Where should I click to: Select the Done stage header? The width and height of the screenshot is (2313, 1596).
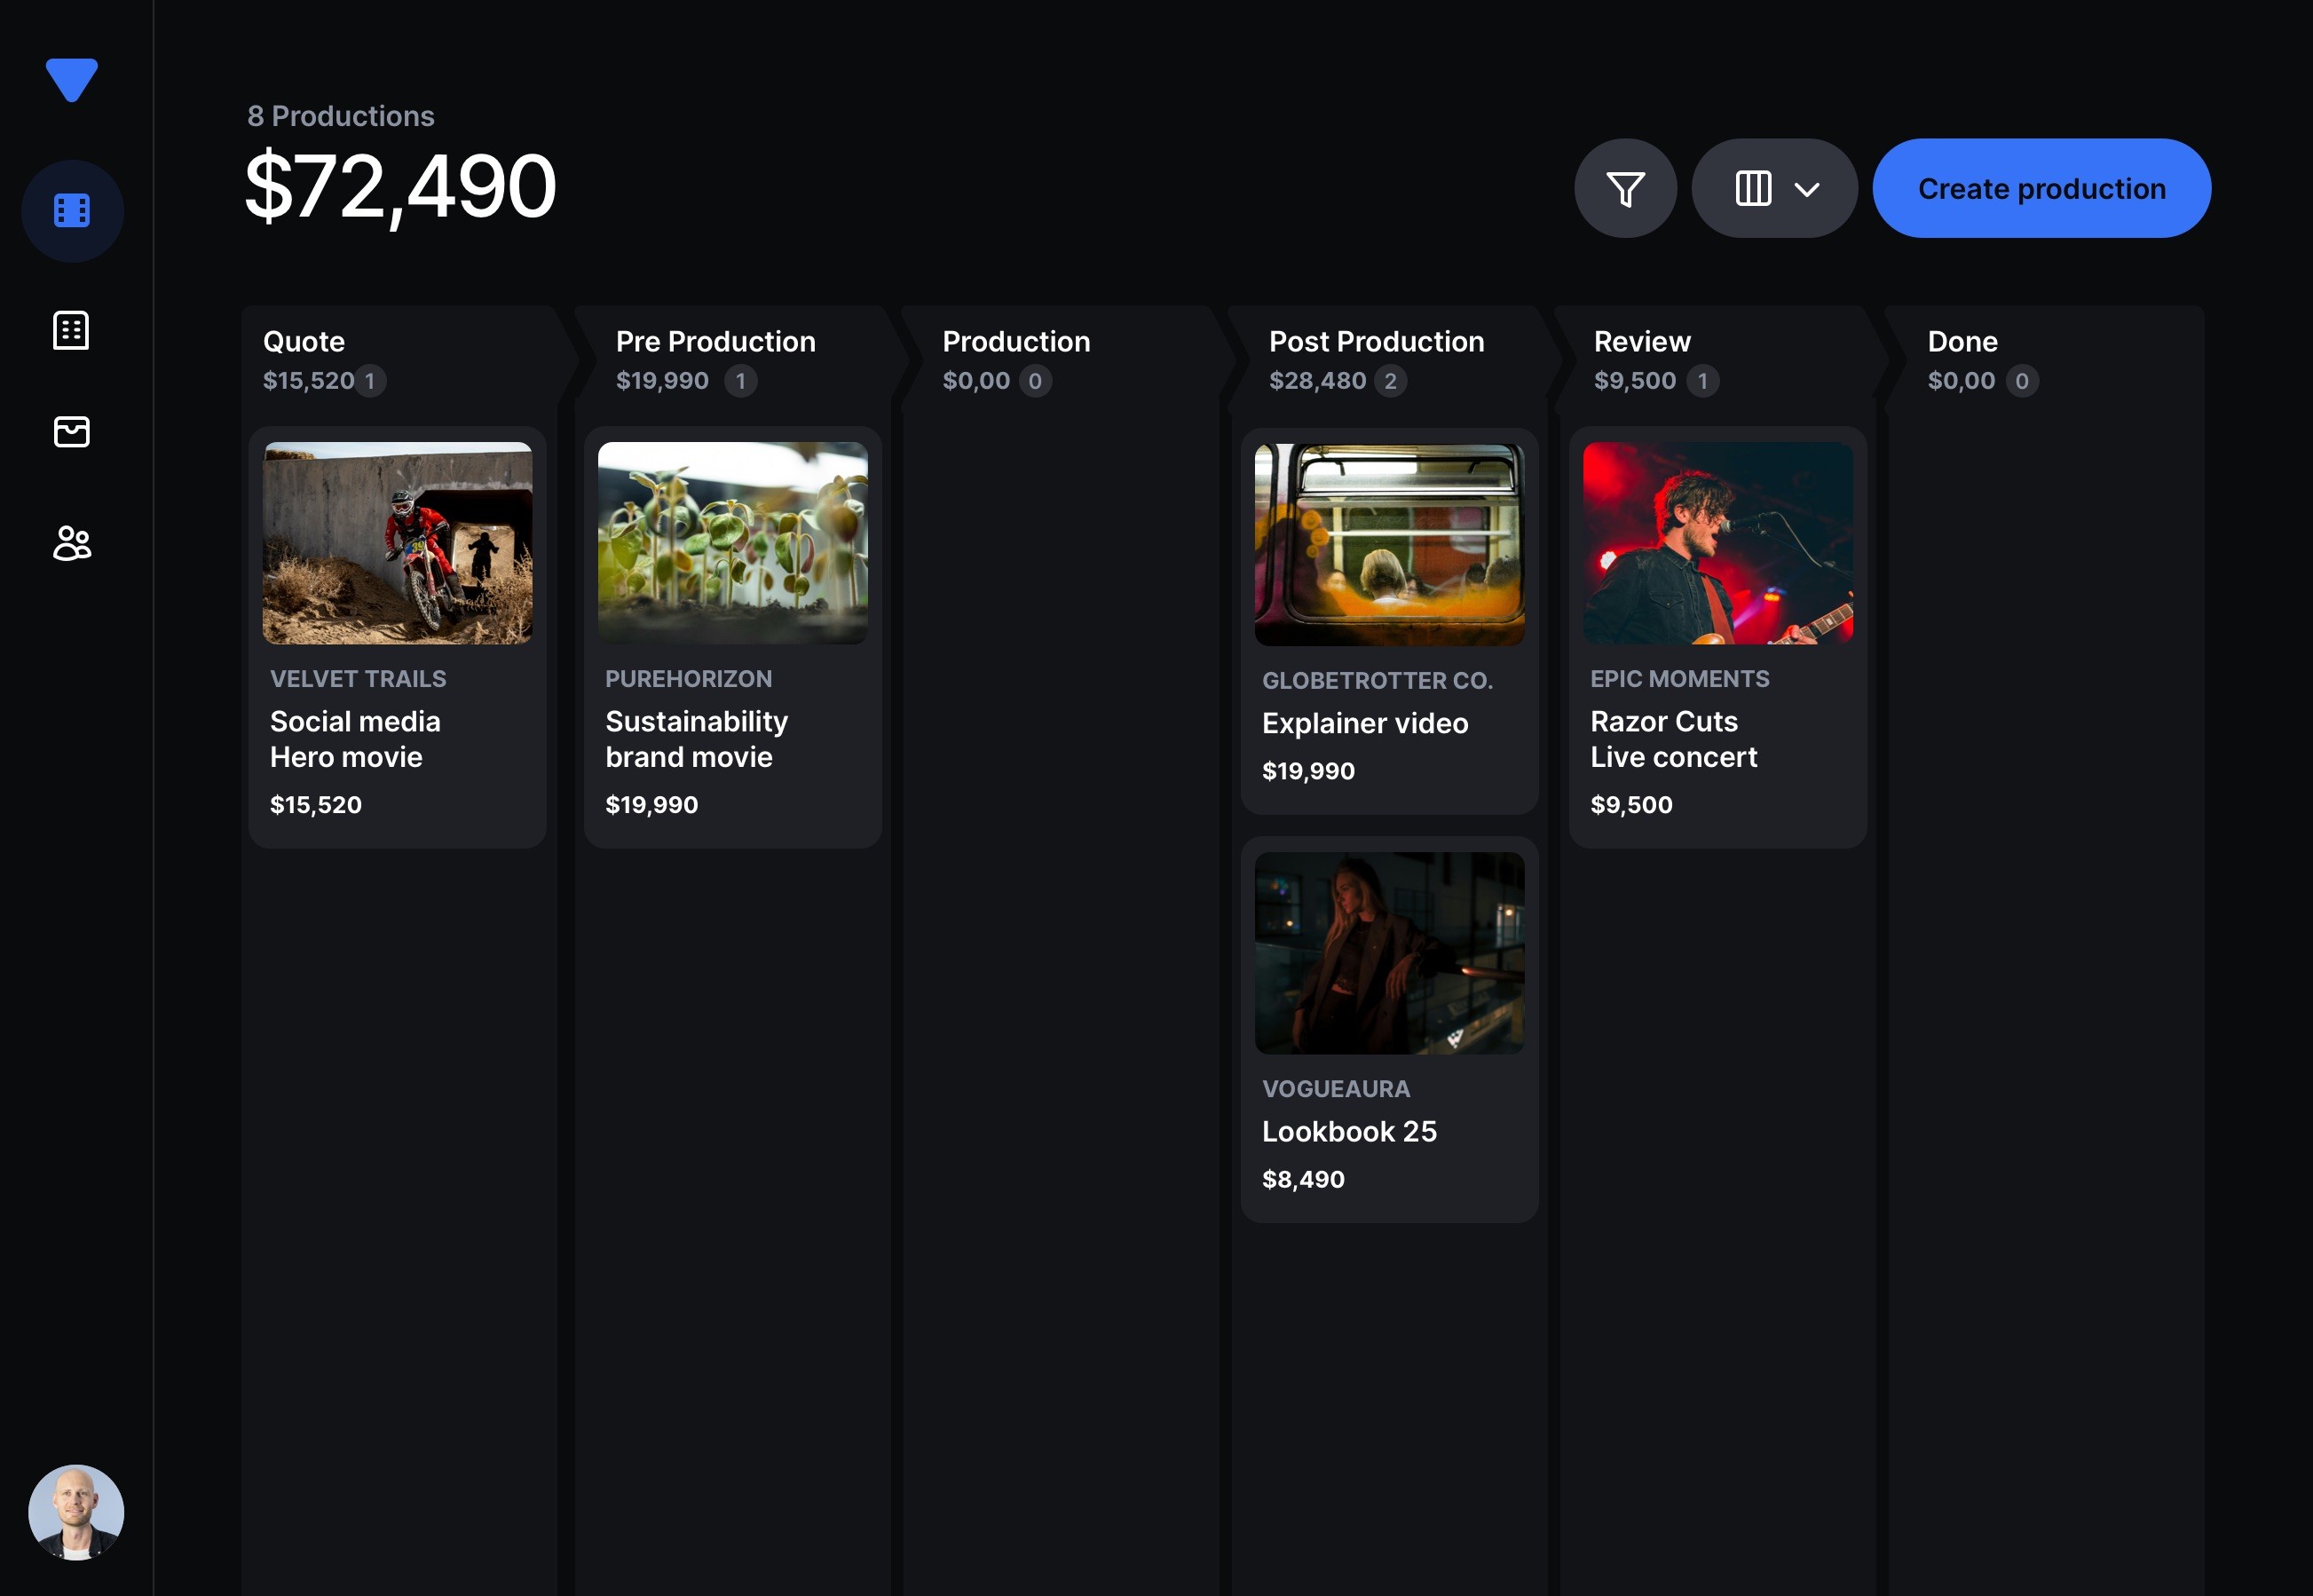[x=1962, y=342]
